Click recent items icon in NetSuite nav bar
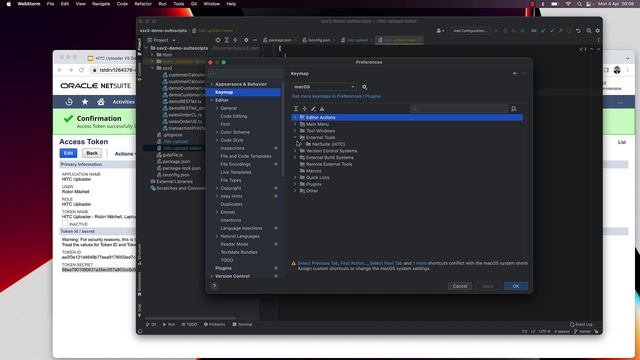 tap(69, 102)
